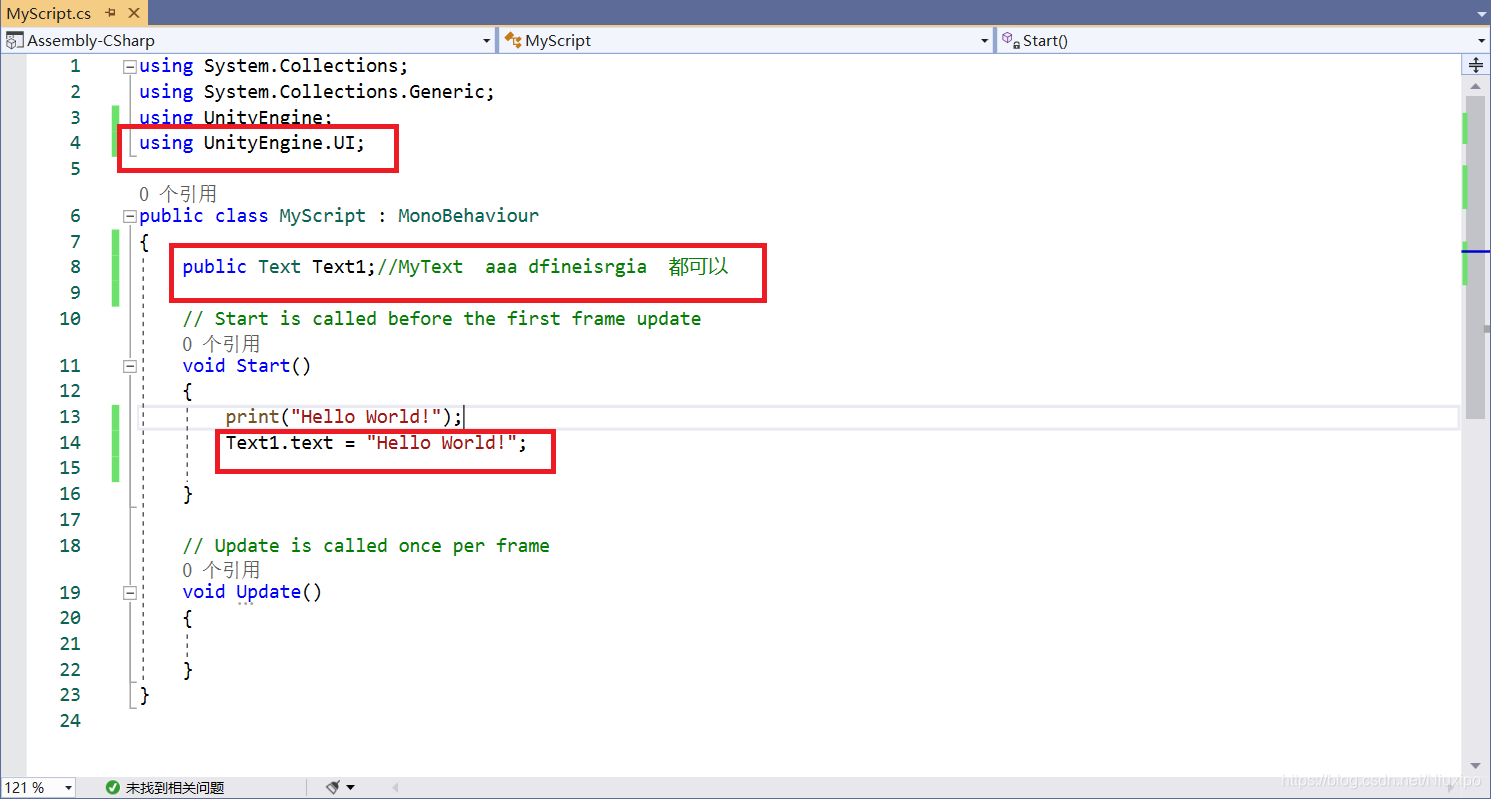
Task: Click the horizontal scrollbar left arrow
Action: click(394, 788)
